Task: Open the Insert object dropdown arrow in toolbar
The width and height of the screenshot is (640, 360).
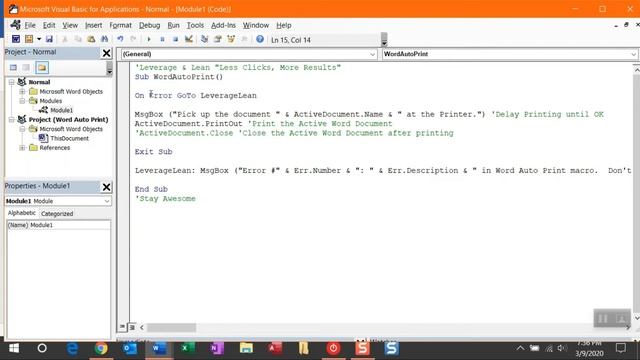Action: tap(39, 39)
